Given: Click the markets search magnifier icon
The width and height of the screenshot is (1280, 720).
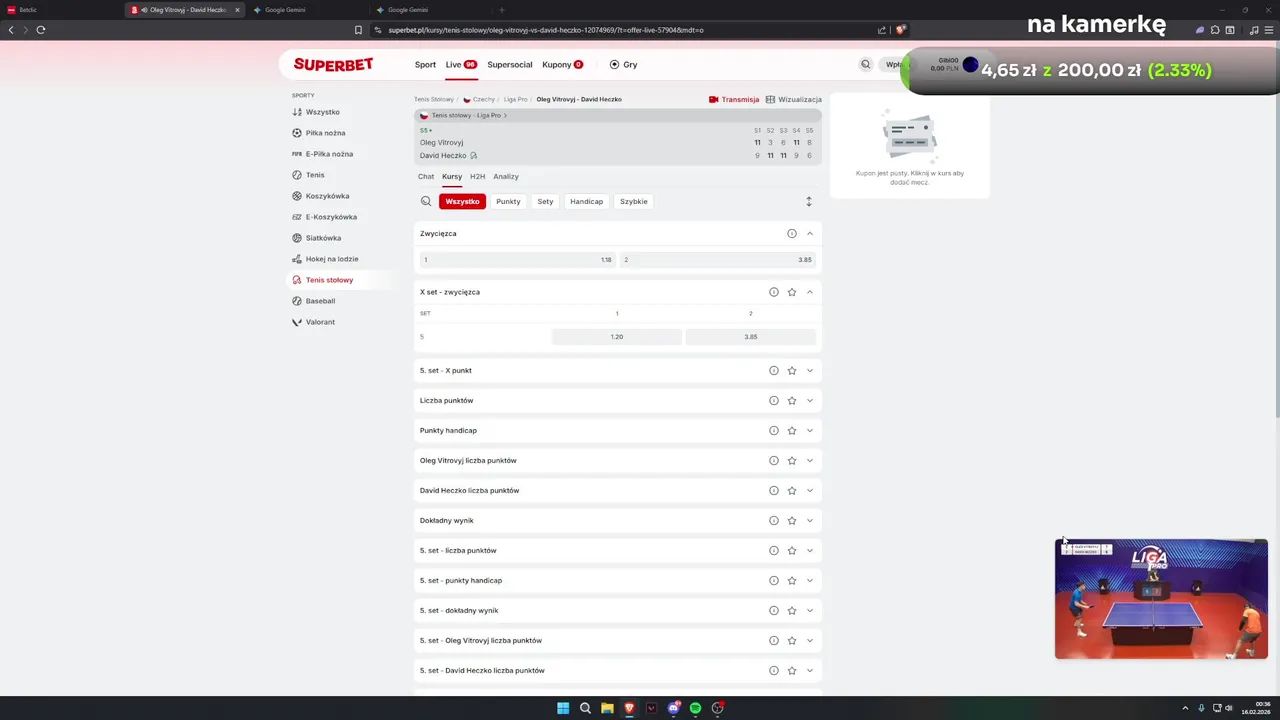Looking at the screenshot, I should tap(426, 201).
